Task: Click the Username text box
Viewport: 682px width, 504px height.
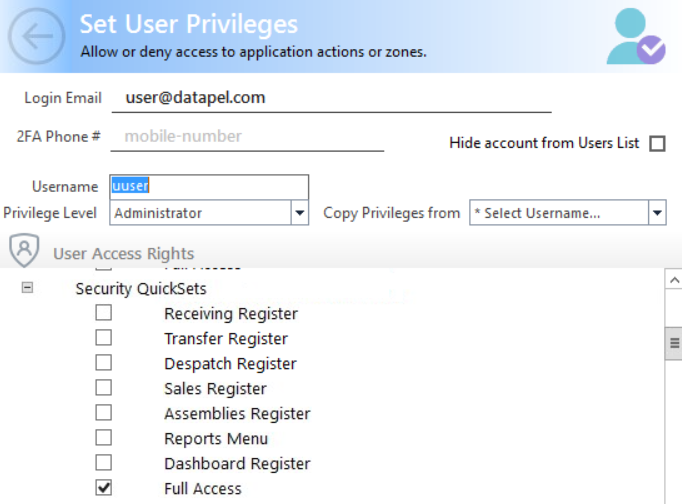Action: [209, 187]
